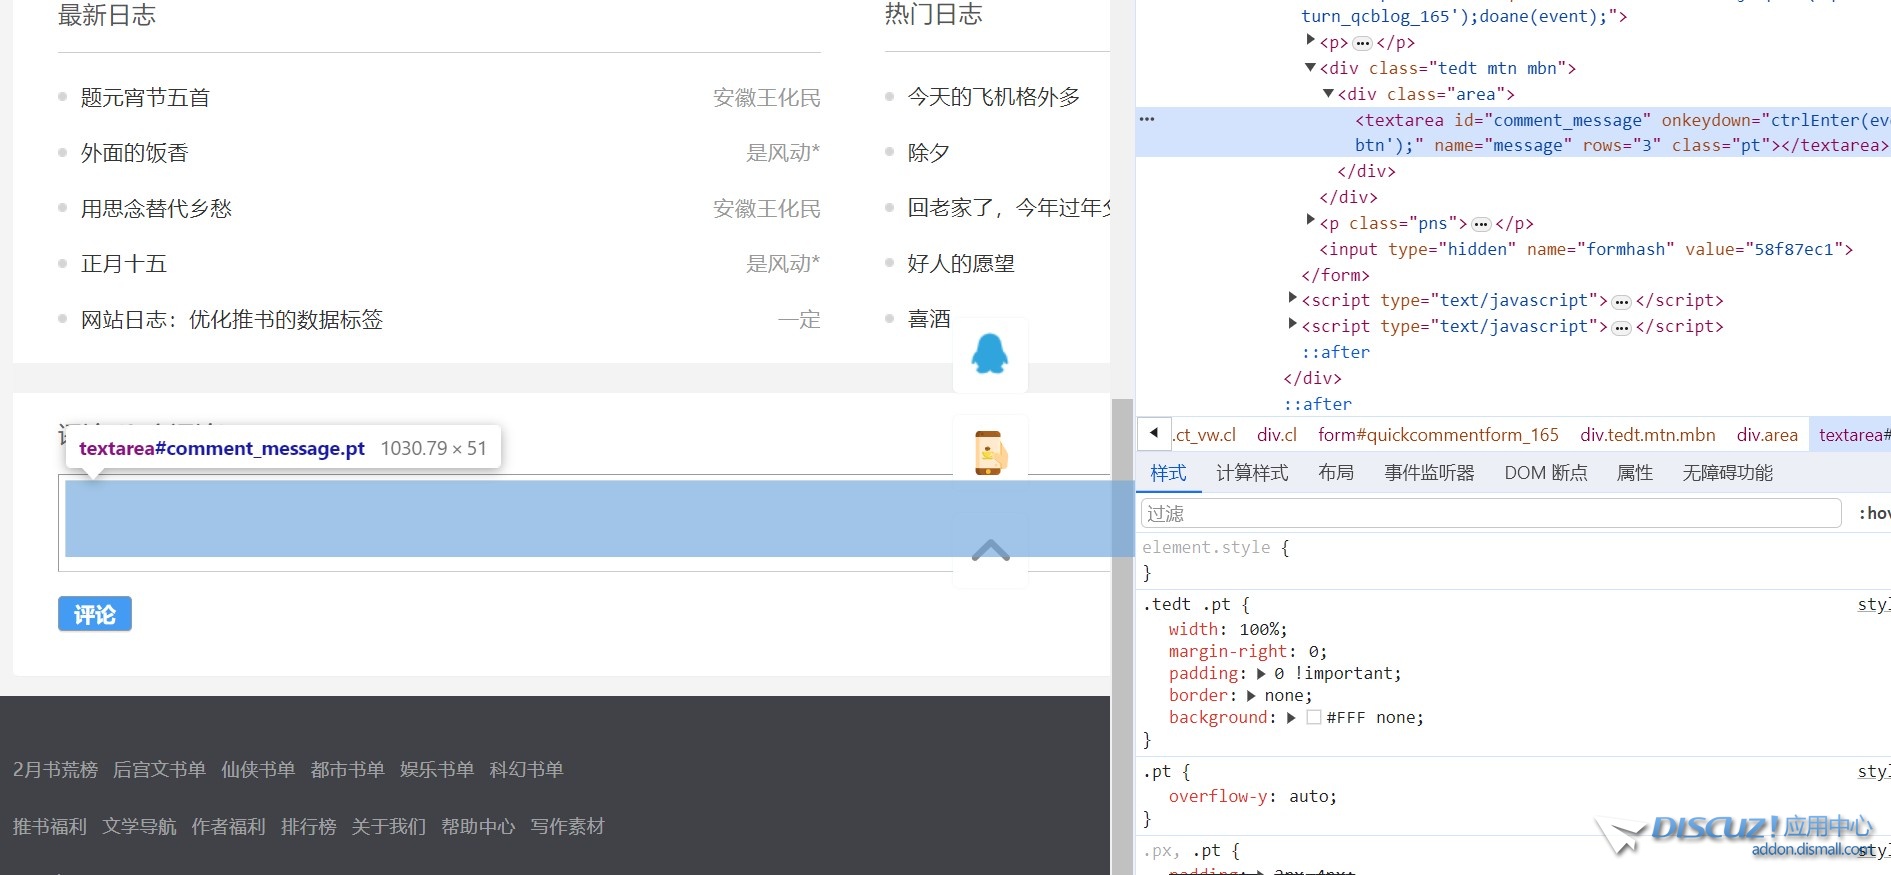Open the 事件监听器 tab
The height and width of the screenshot is (875, 1891).
[1429, 473]
